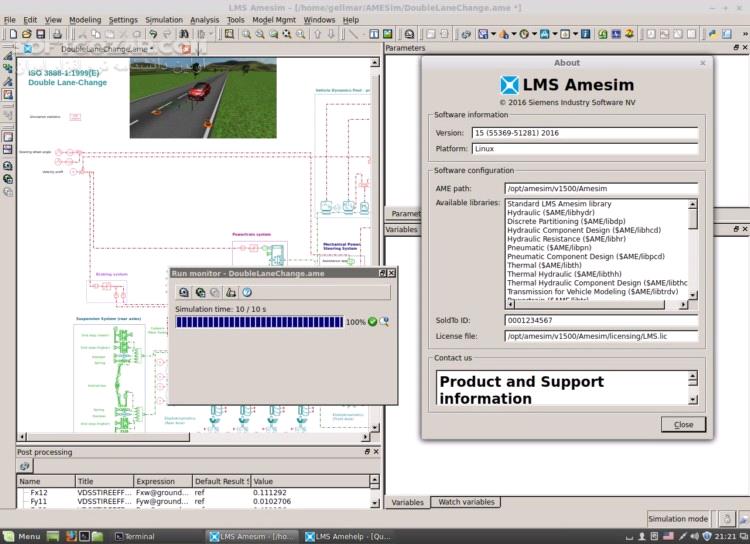
Task: Switch to Simulation mode in left sidebar
Action: point(8,95)
